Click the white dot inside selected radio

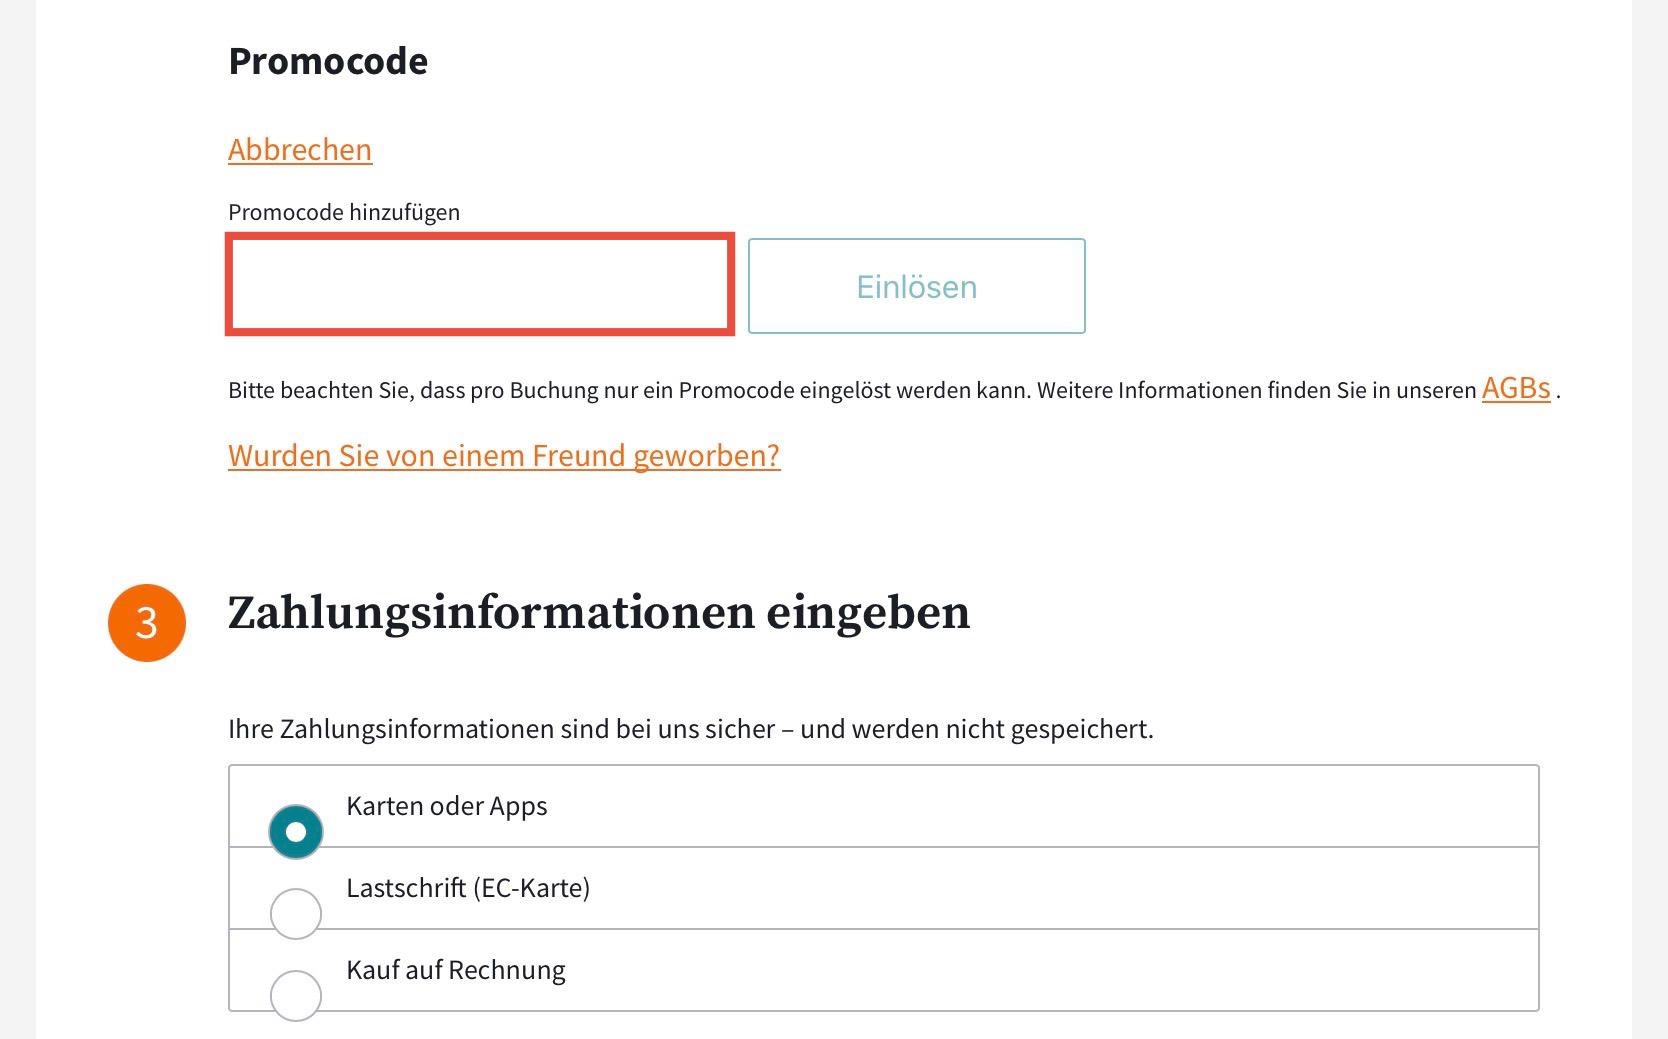(296, 832)
